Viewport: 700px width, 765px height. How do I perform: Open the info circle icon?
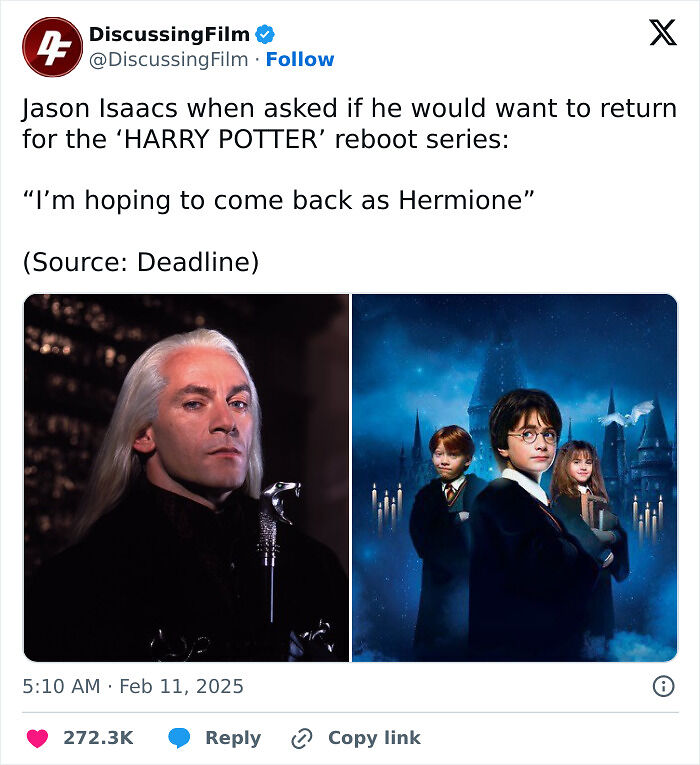coord(662,686)
